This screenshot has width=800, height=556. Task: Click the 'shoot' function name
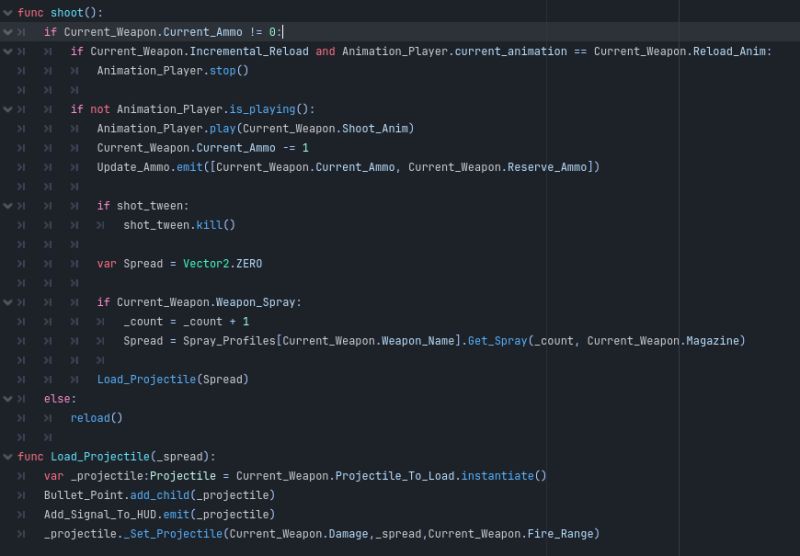[x=67, y=13]
